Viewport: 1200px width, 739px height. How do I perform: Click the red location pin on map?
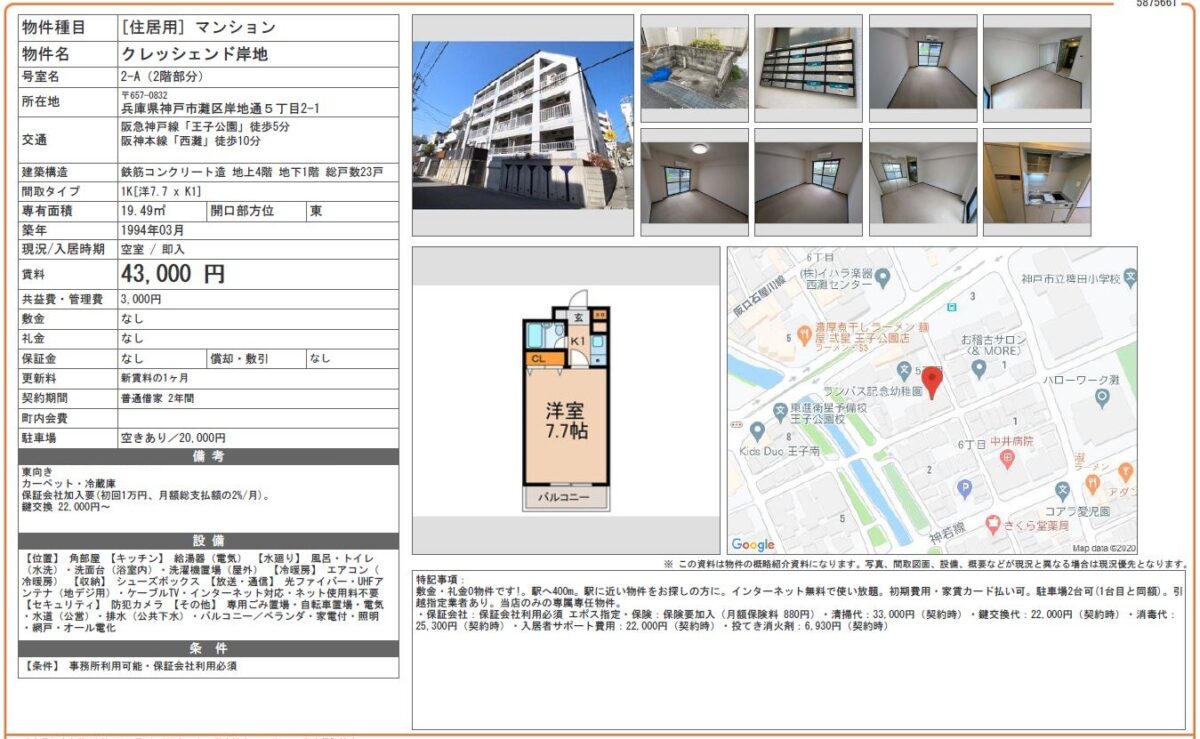(x=931, y=382)
